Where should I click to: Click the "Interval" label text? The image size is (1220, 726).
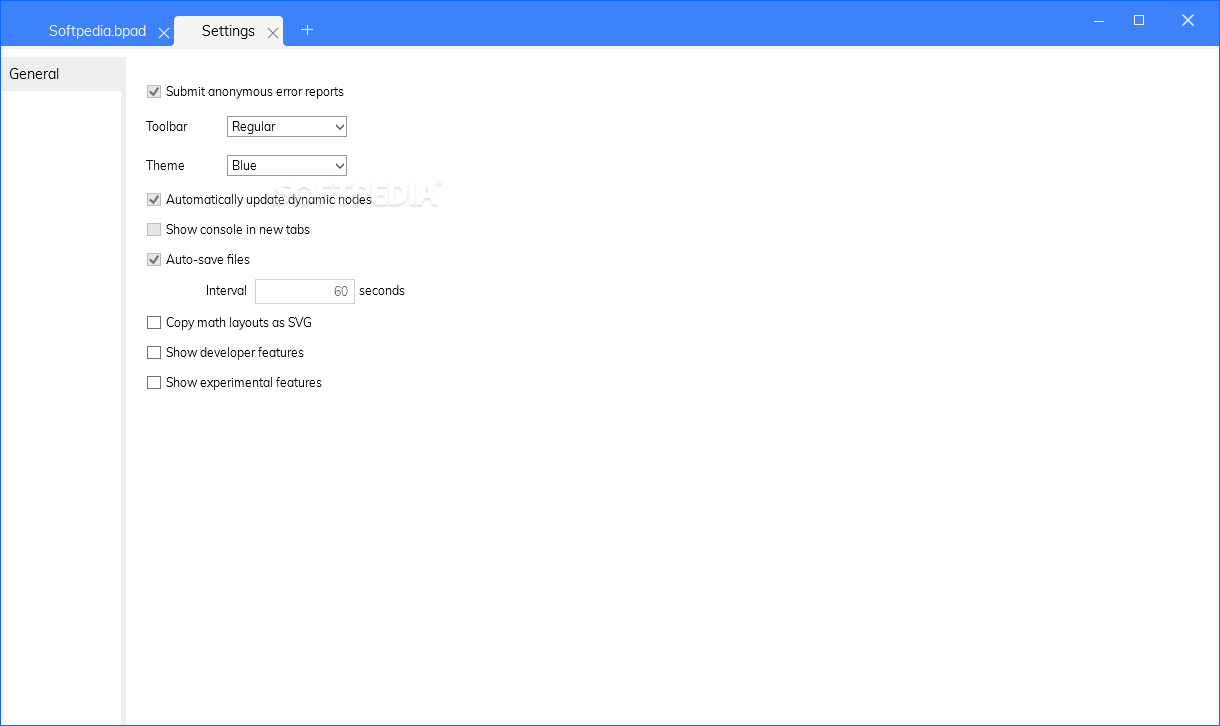pyautogui.click(x=226, y=291)
